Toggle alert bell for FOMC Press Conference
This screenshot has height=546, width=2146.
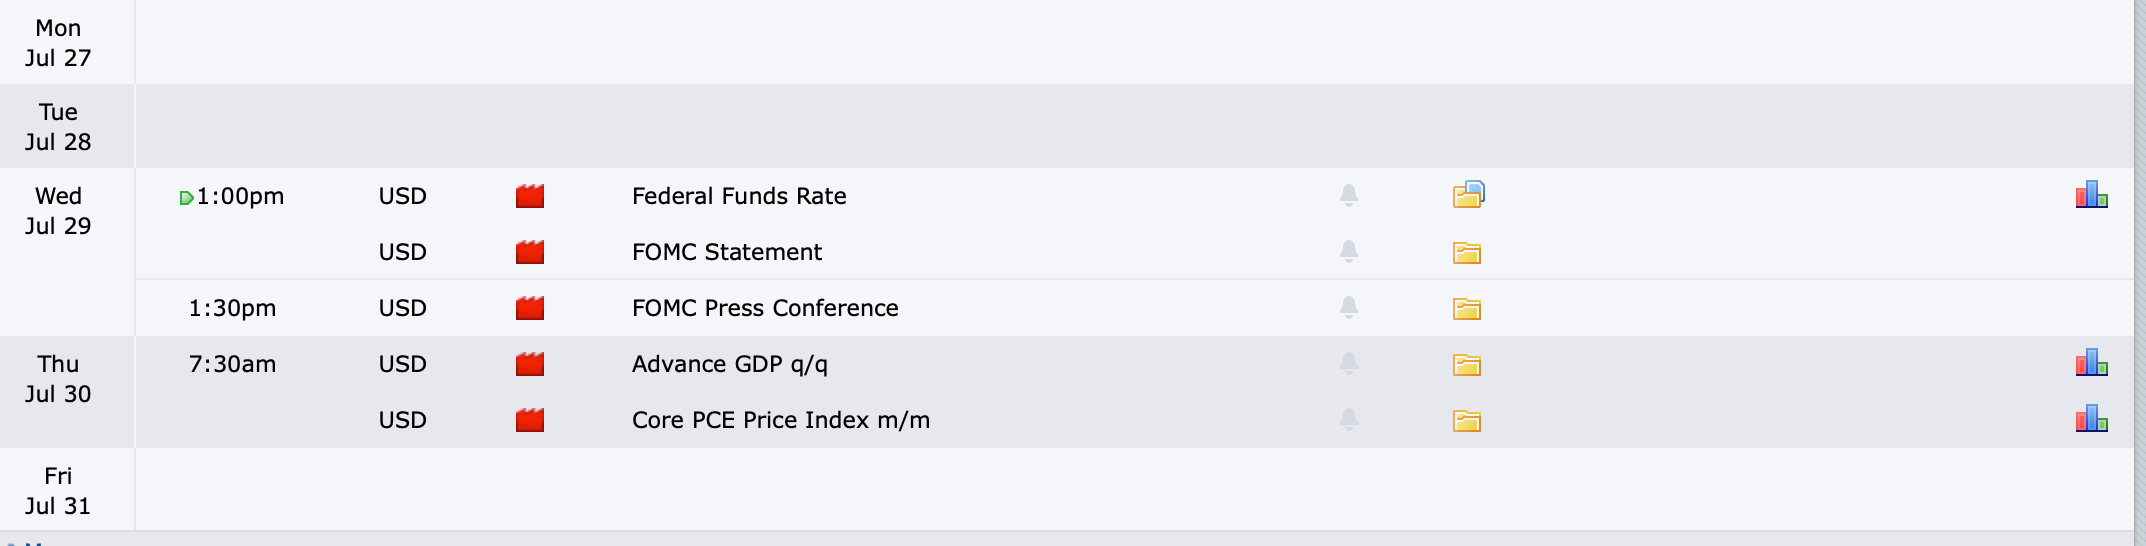(1349, 307)
